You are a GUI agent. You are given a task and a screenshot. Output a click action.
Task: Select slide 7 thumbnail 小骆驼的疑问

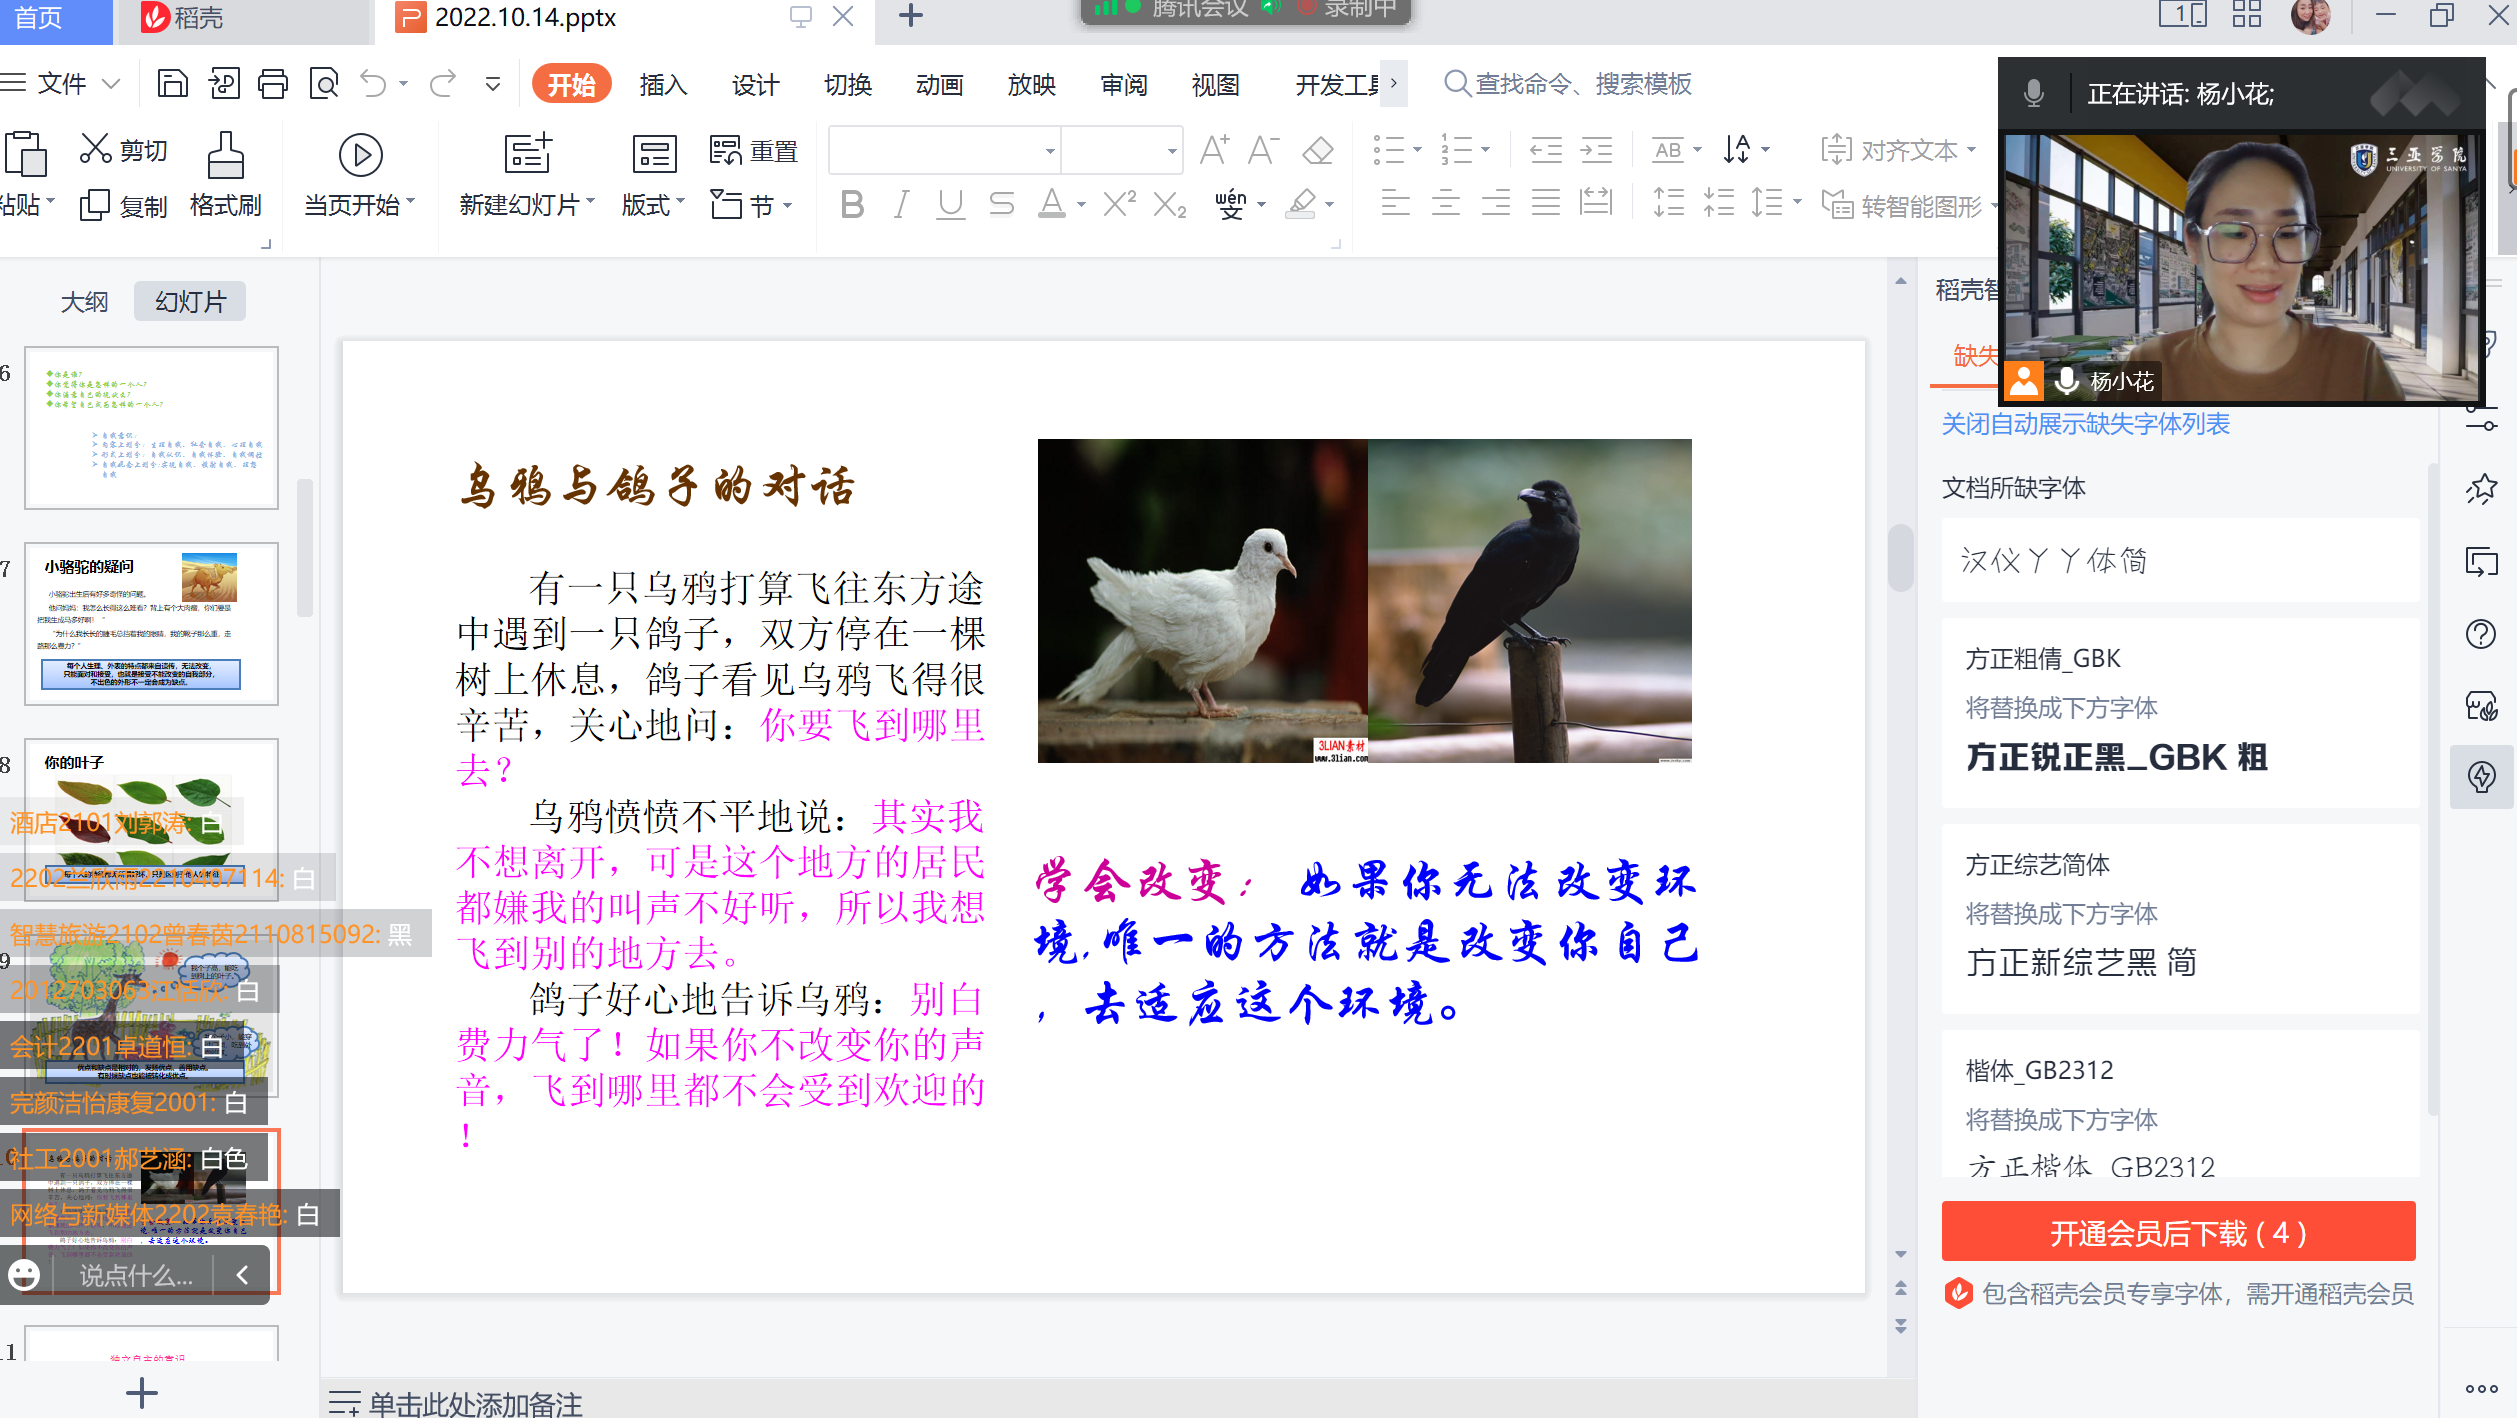point(151,624)
